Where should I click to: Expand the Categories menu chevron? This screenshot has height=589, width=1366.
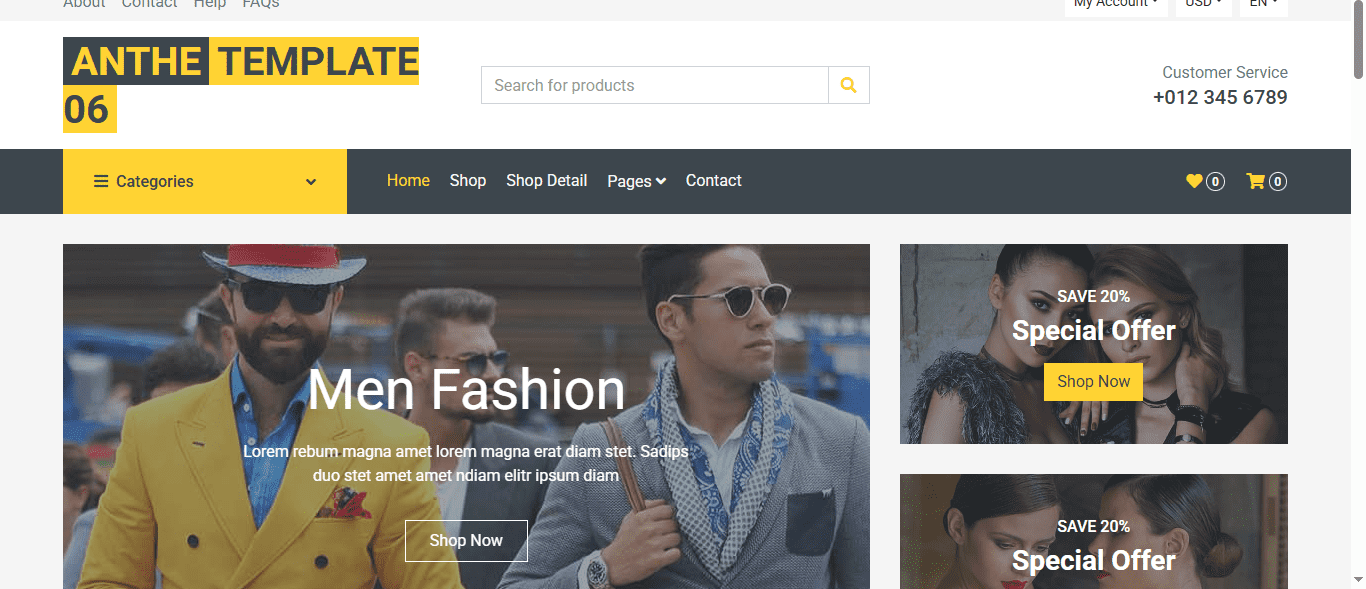coord(309,181)
